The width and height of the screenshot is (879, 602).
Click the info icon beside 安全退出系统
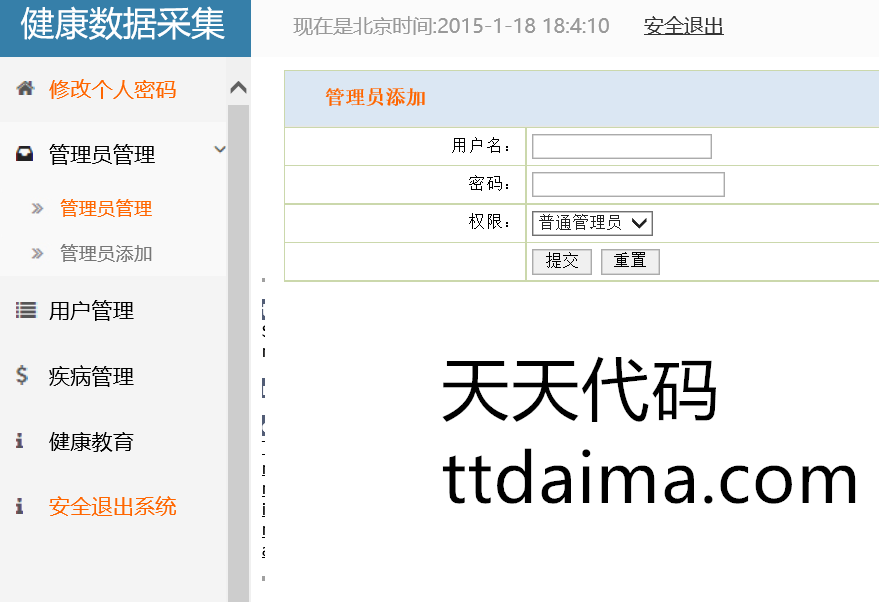(20, 506)
